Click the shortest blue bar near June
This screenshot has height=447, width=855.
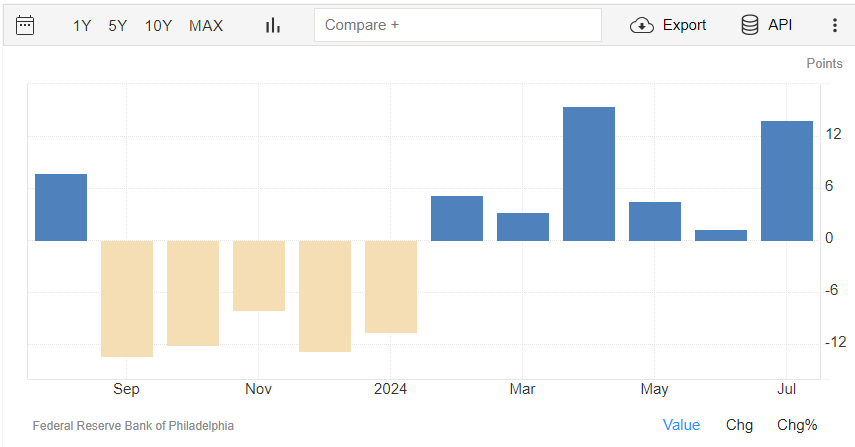click(721, 235)
